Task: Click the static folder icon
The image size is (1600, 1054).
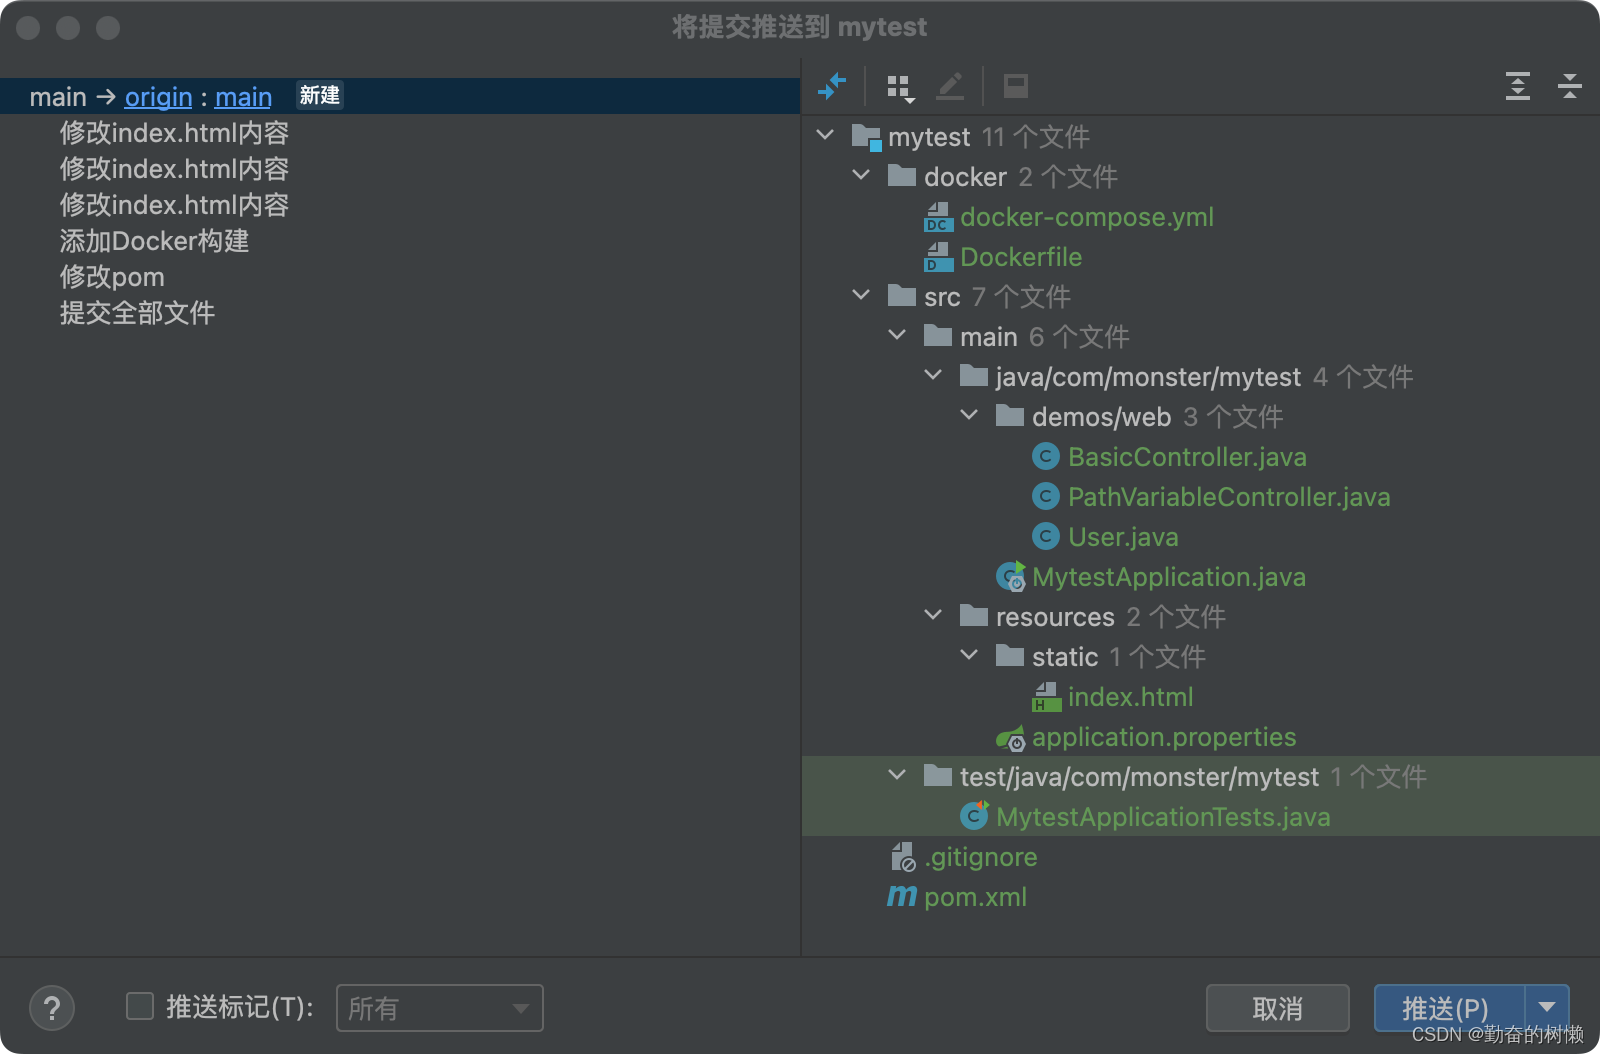Action: [x=1010, y=656]
